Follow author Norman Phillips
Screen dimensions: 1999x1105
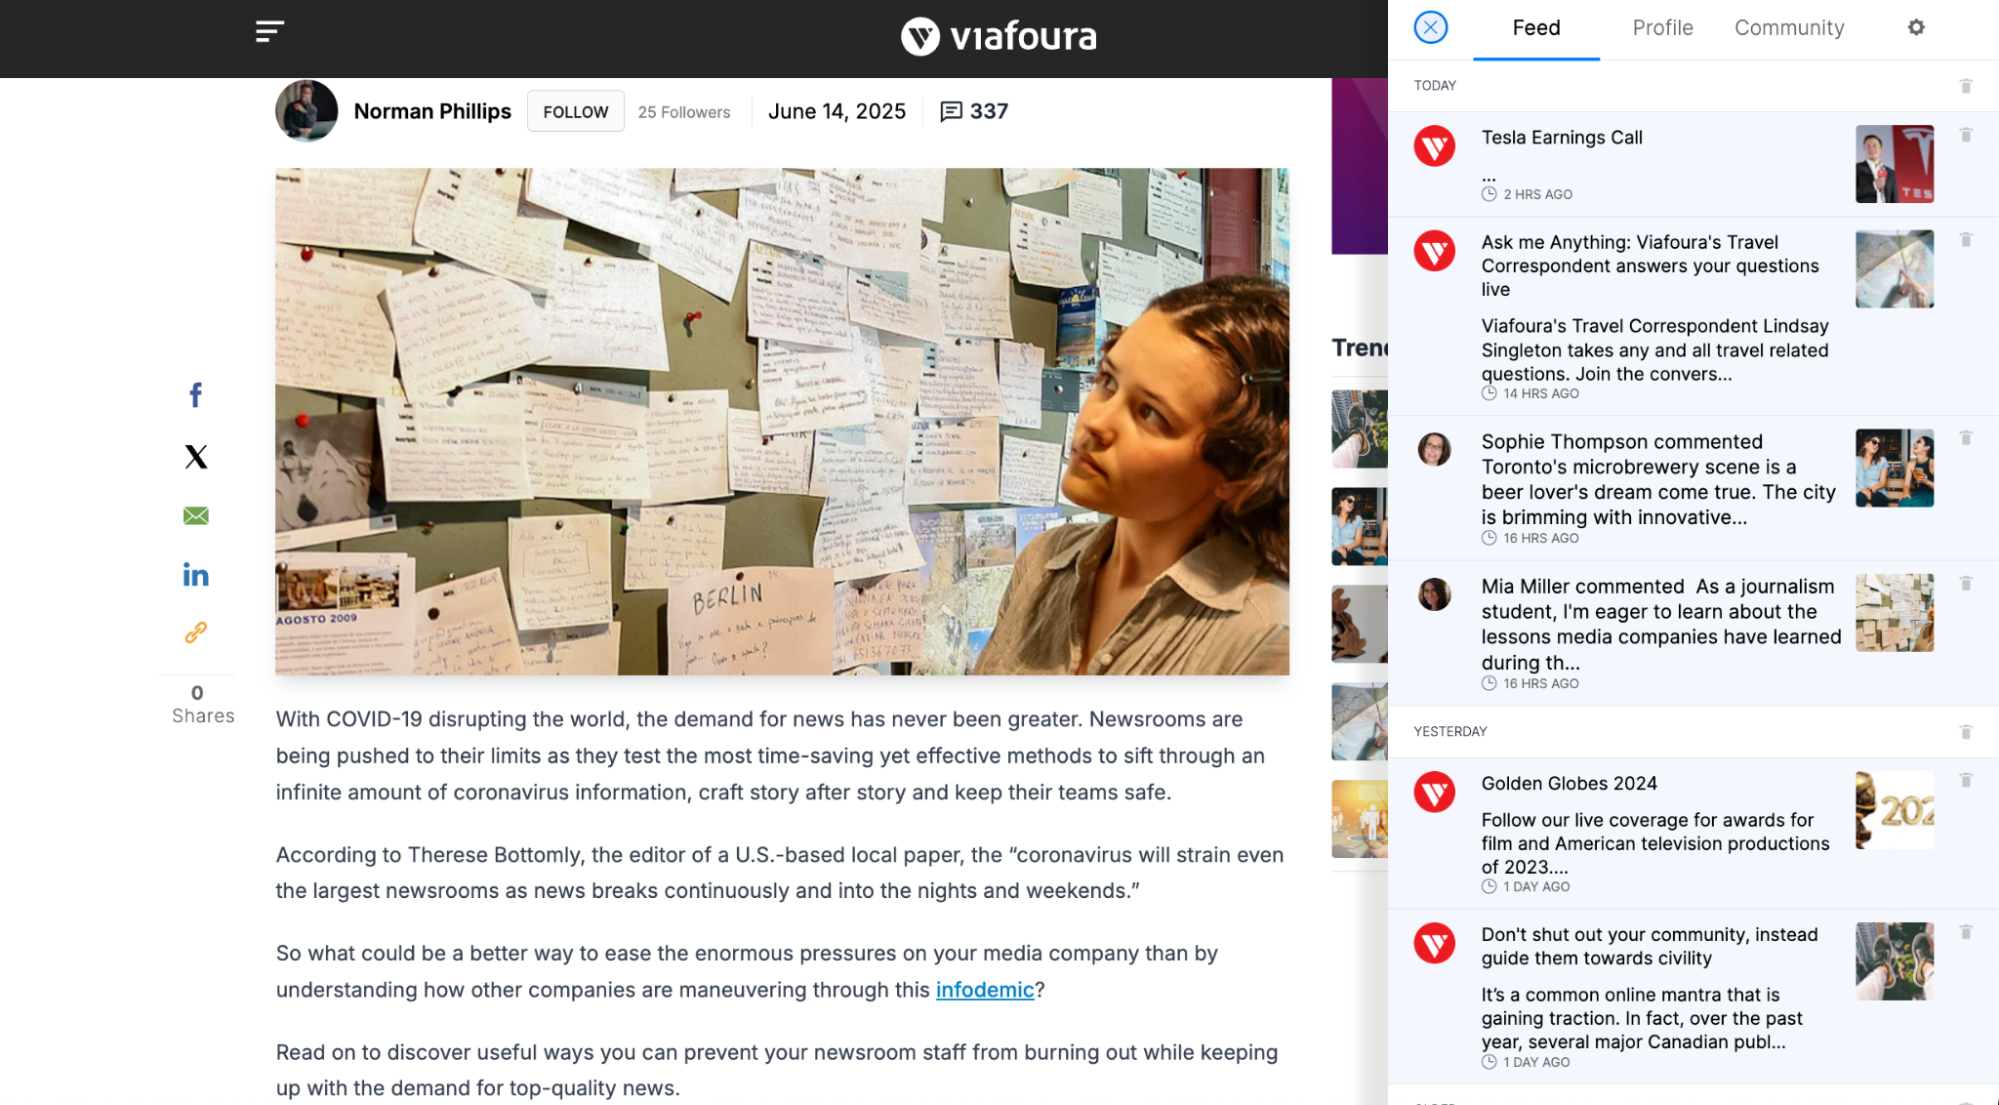(576, 112)
